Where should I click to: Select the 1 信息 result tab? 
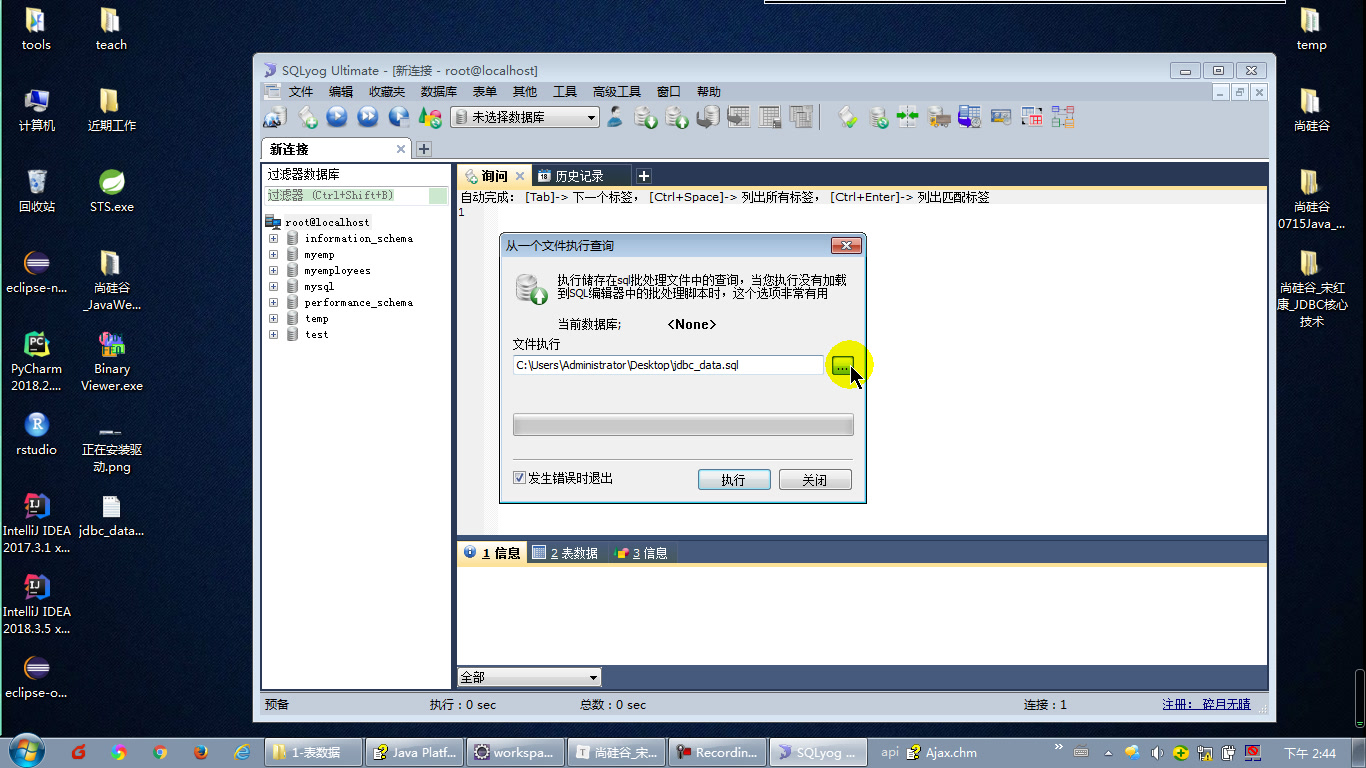coord(492,553)
